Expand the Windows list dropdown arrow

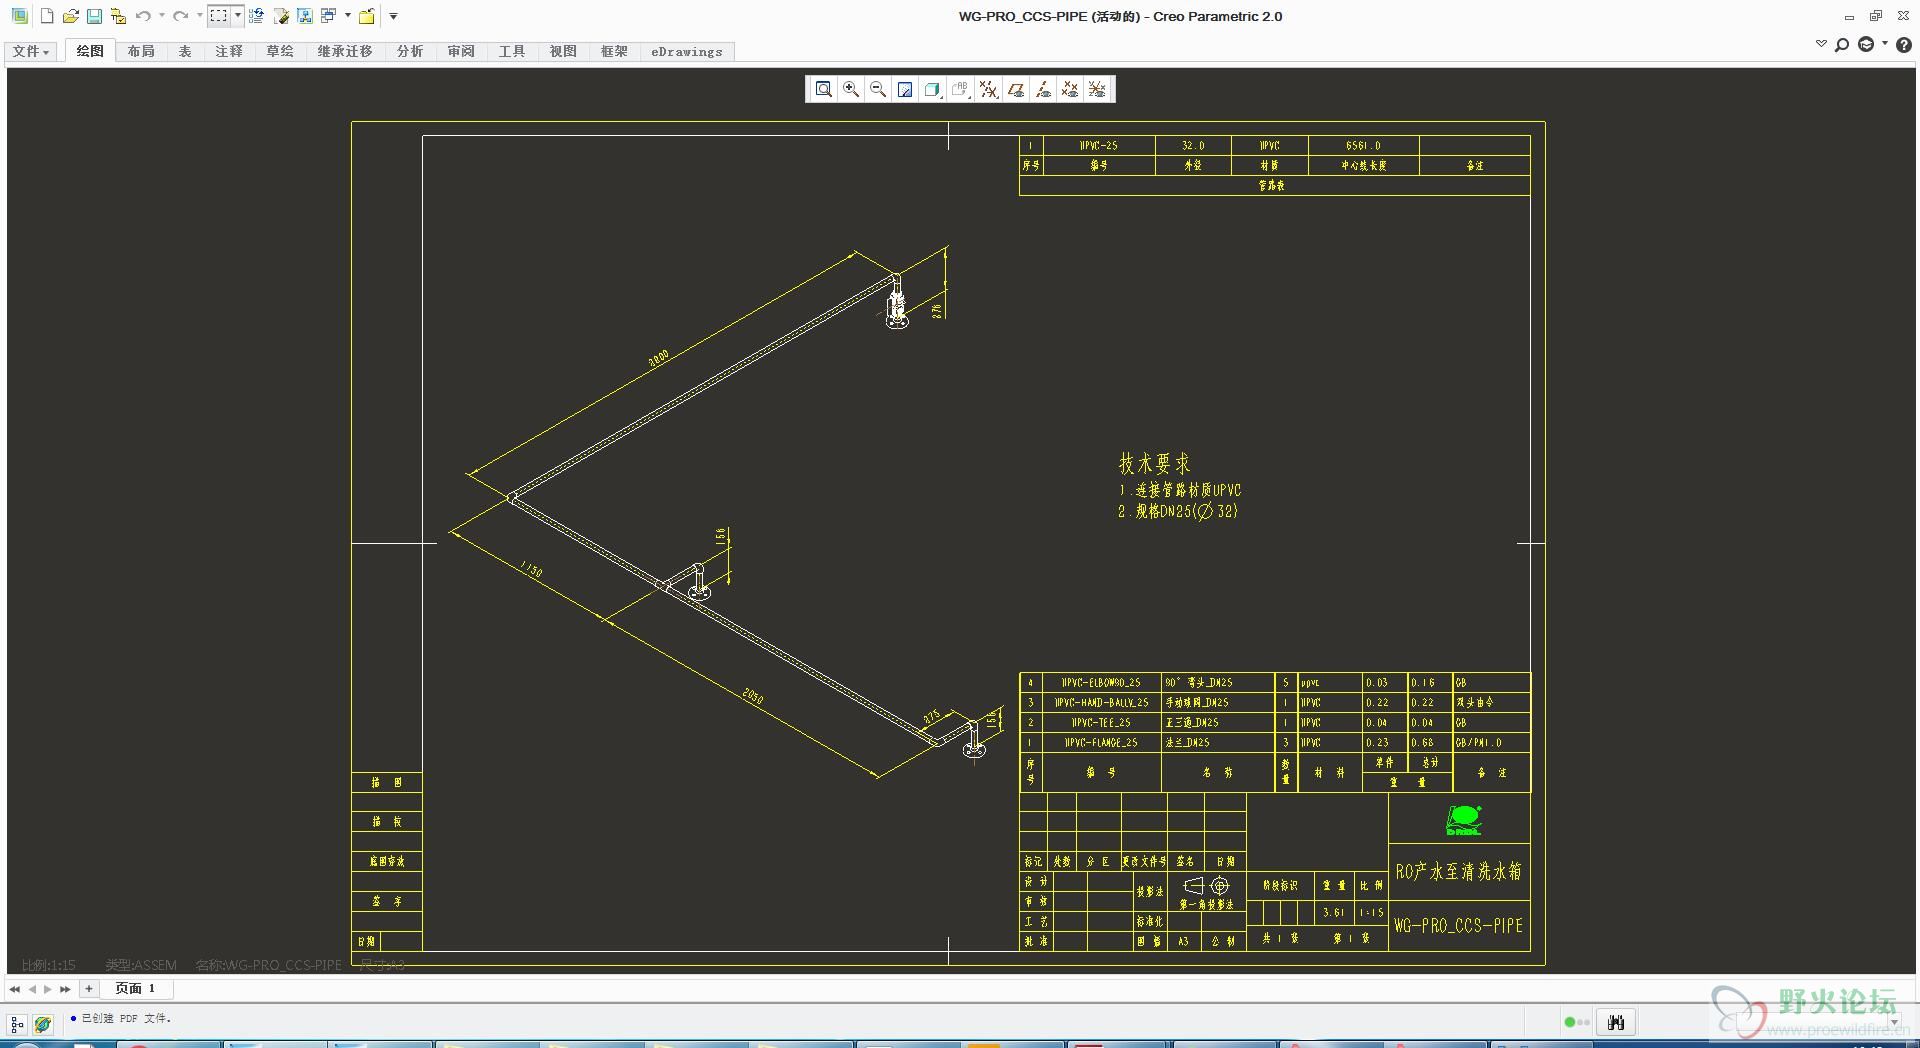tap(348, 16)
